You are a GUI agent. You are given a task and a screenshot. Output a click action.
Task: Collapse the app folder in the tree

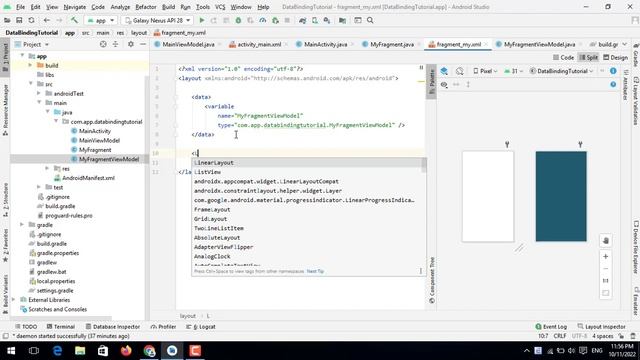point(22,56)
